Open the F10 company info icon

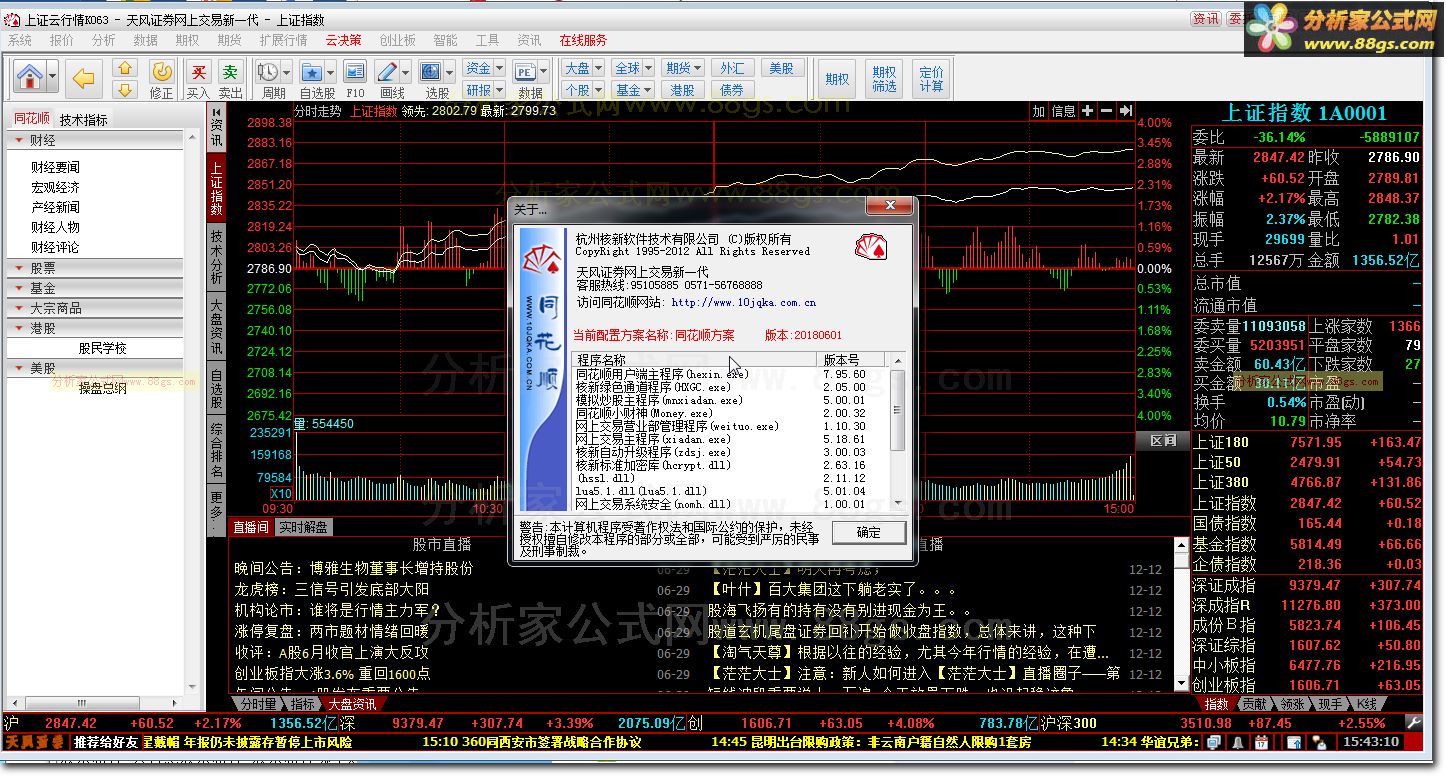click(355, 72)
